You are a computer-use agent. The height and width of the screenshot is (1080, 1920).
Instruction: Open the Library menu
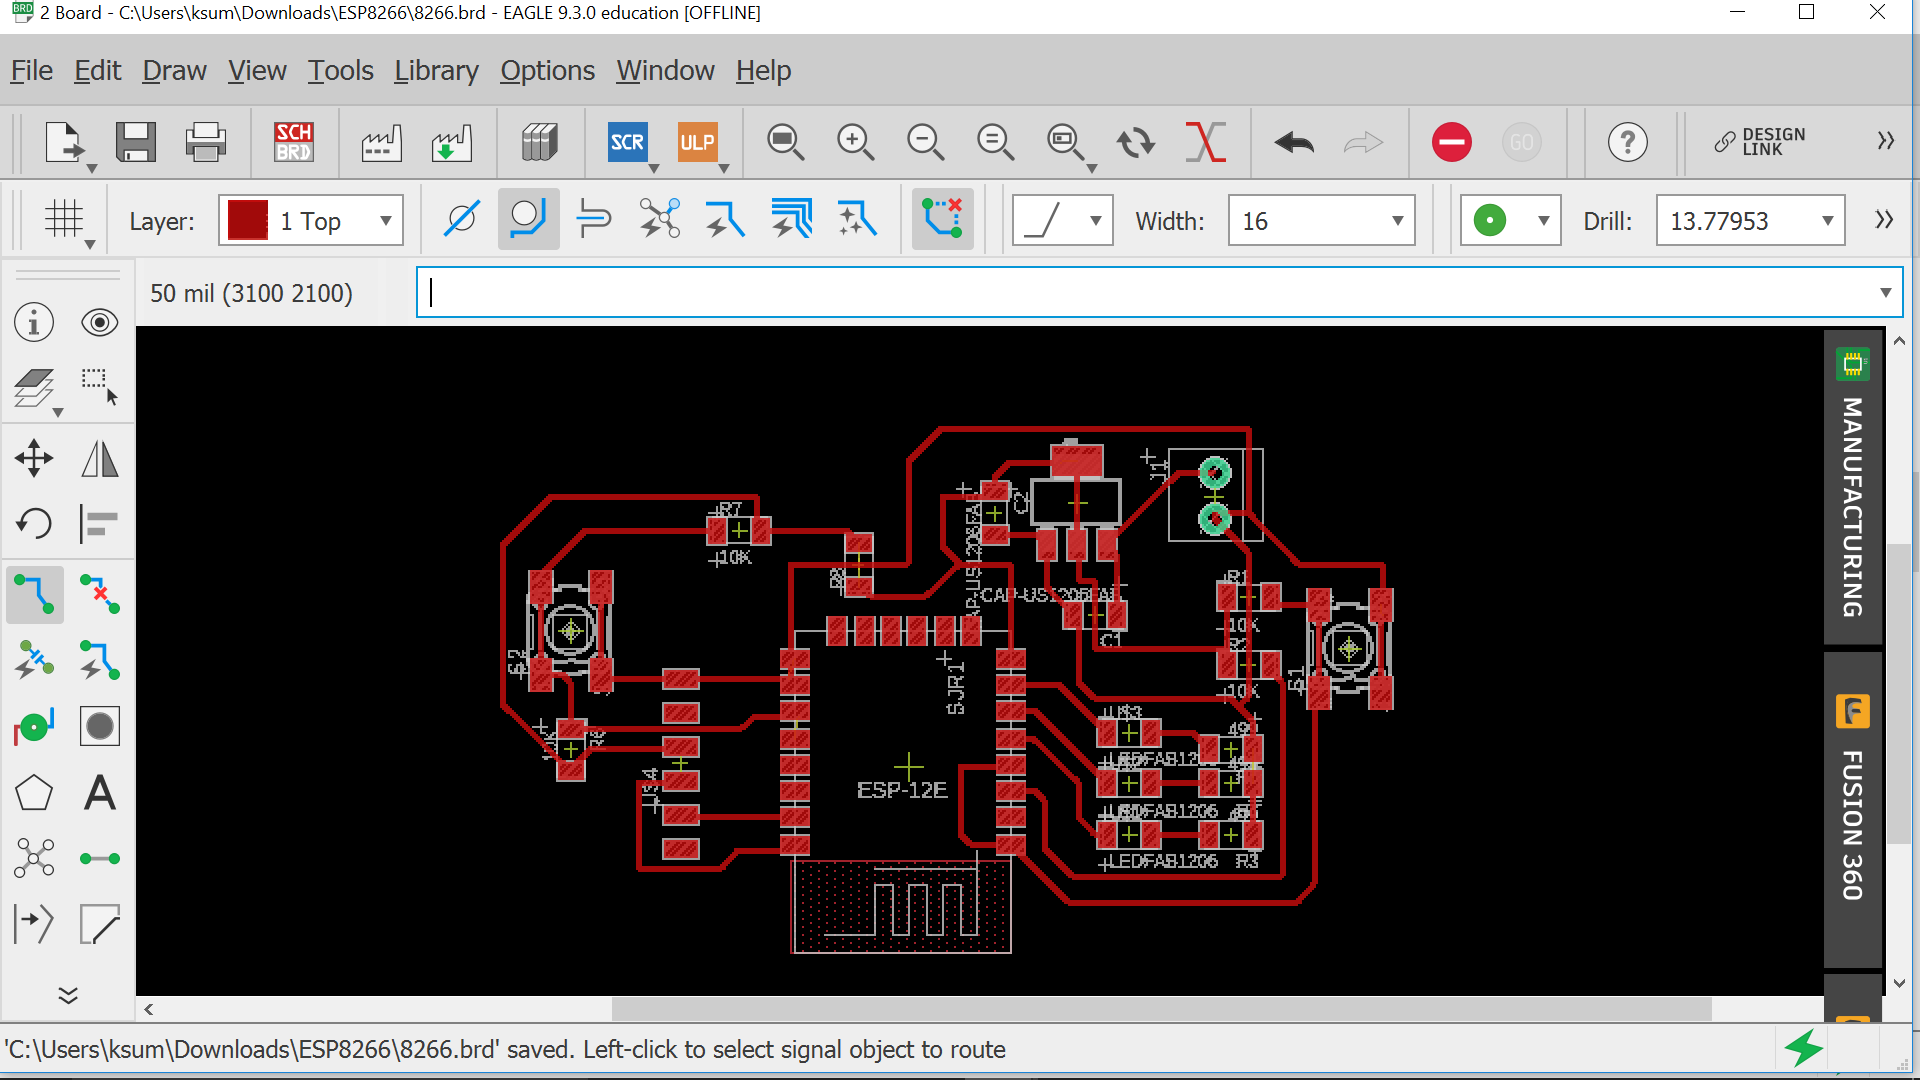[x=436, y=71]
